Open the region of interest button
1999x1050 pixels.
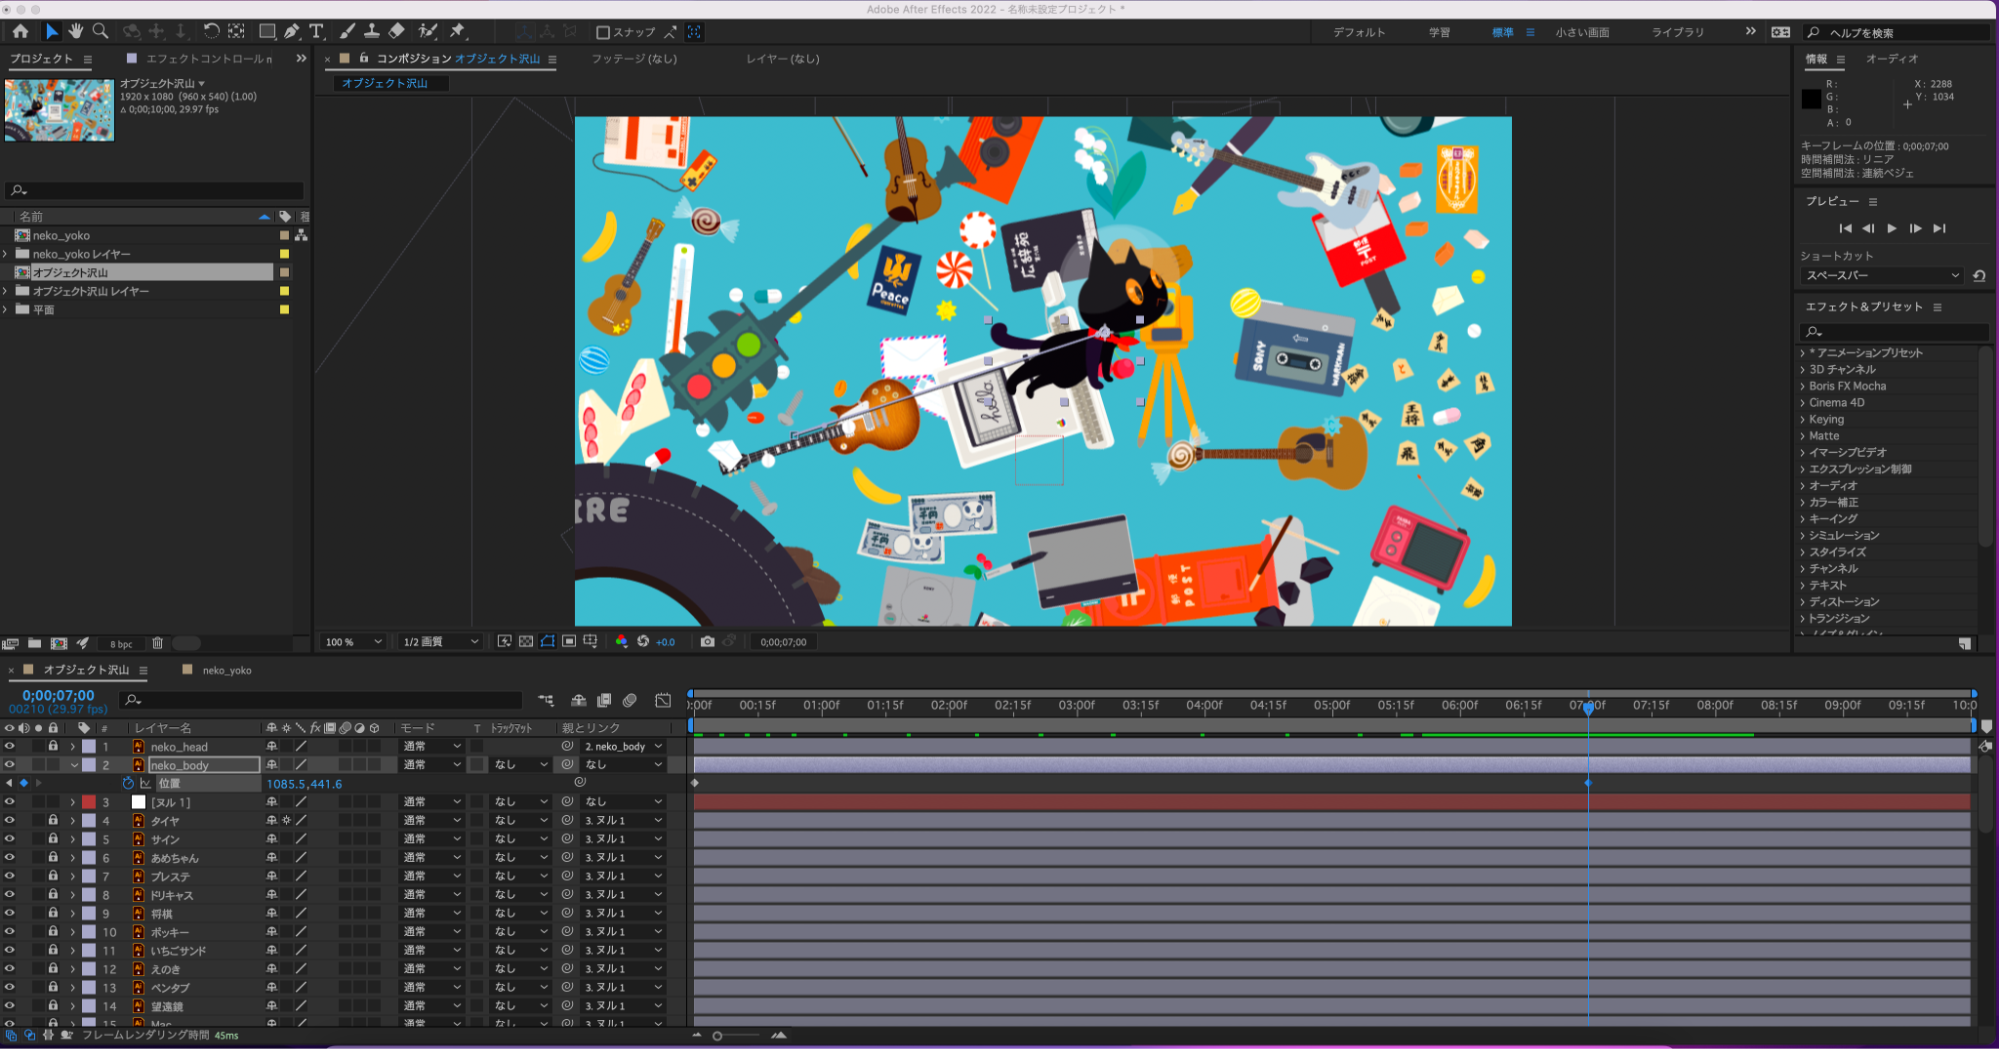[569, 642]
